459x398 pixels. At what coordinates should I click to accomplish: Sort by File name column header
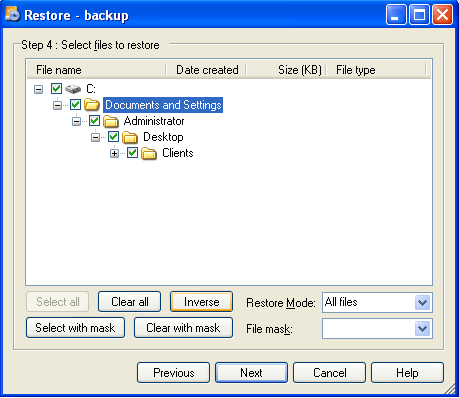coord(96,70)
